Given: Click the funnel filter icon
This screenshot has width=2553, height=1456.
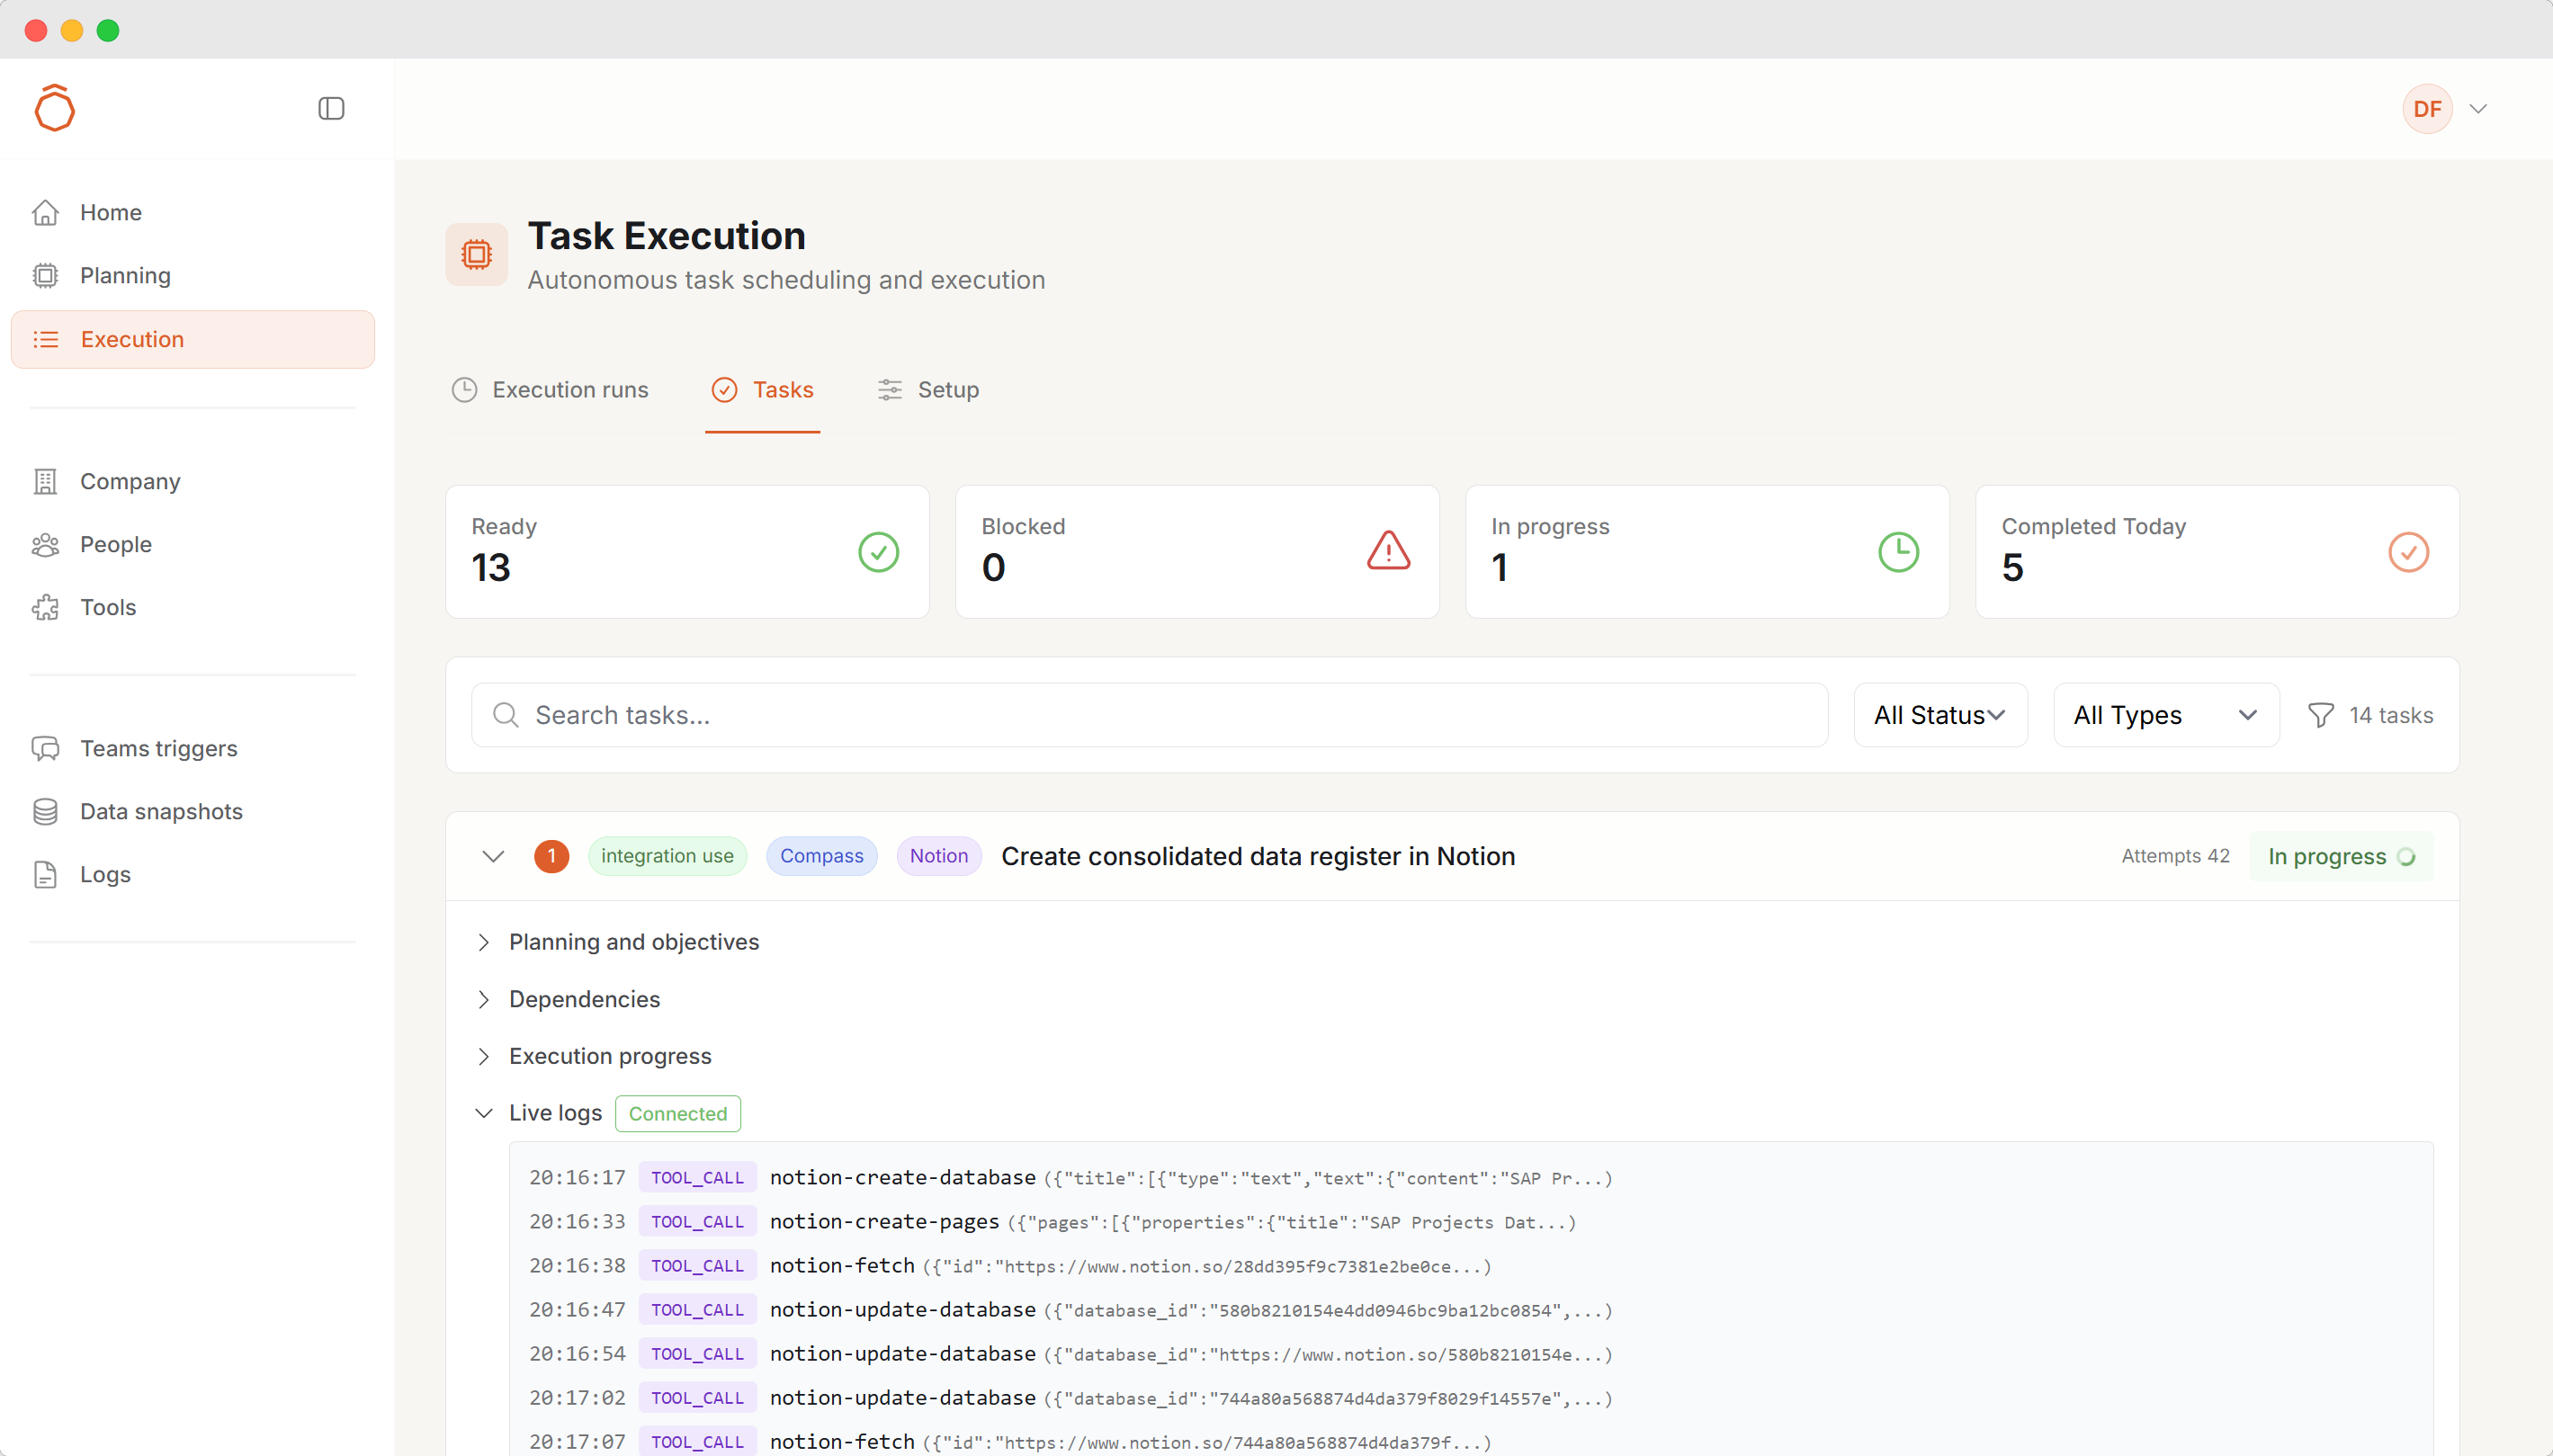Looking at the screenshot, I should pos(2320,715).
